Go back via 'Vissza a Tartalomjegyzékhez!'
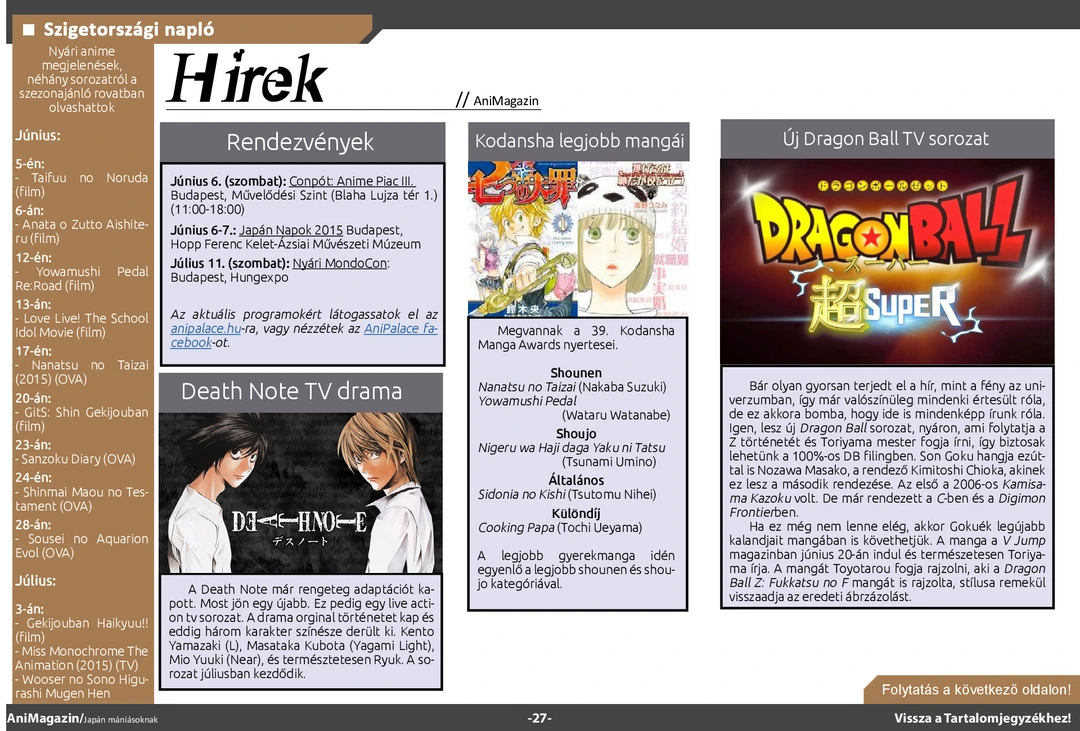 (982, 718)
